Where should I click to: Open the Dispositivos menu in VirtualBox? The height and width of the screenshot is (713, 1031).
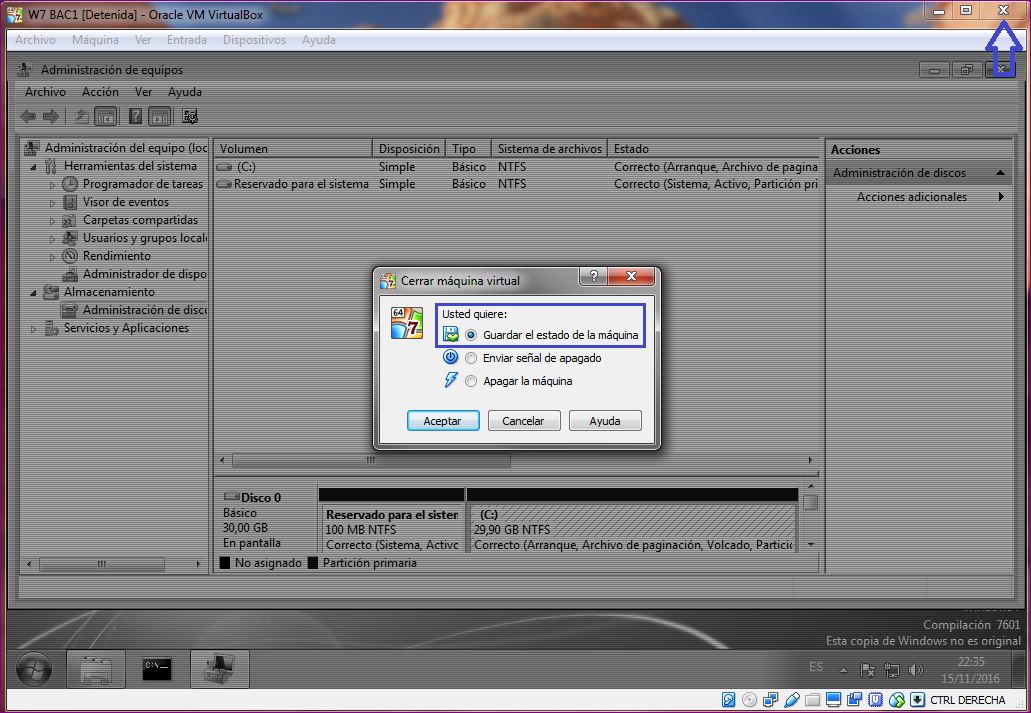click(x=254, y=40)
